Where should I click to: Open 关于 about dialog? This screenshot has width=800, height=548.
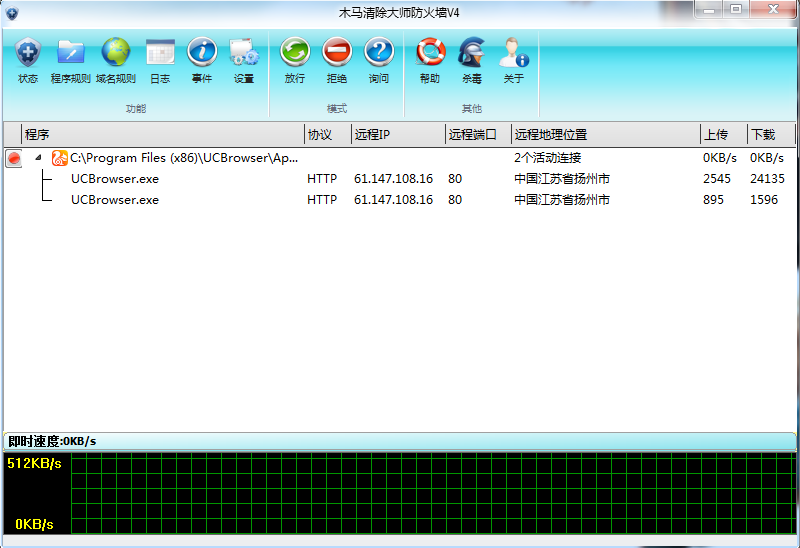(514, 60)
